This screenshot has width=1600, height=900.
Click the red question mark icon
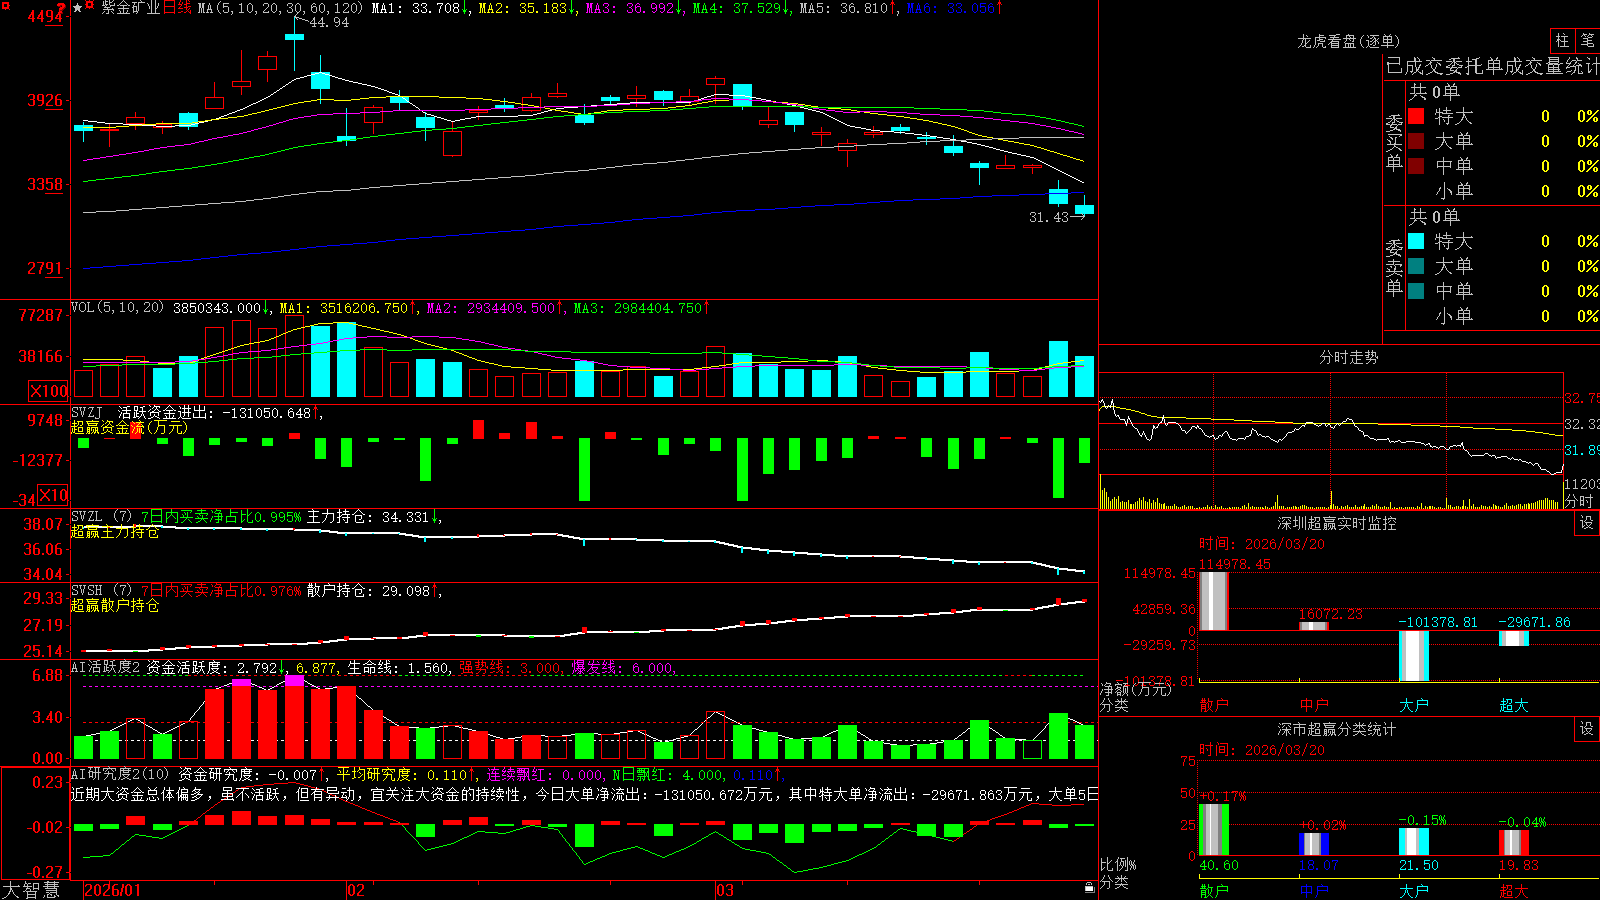[x=62, y=8]
